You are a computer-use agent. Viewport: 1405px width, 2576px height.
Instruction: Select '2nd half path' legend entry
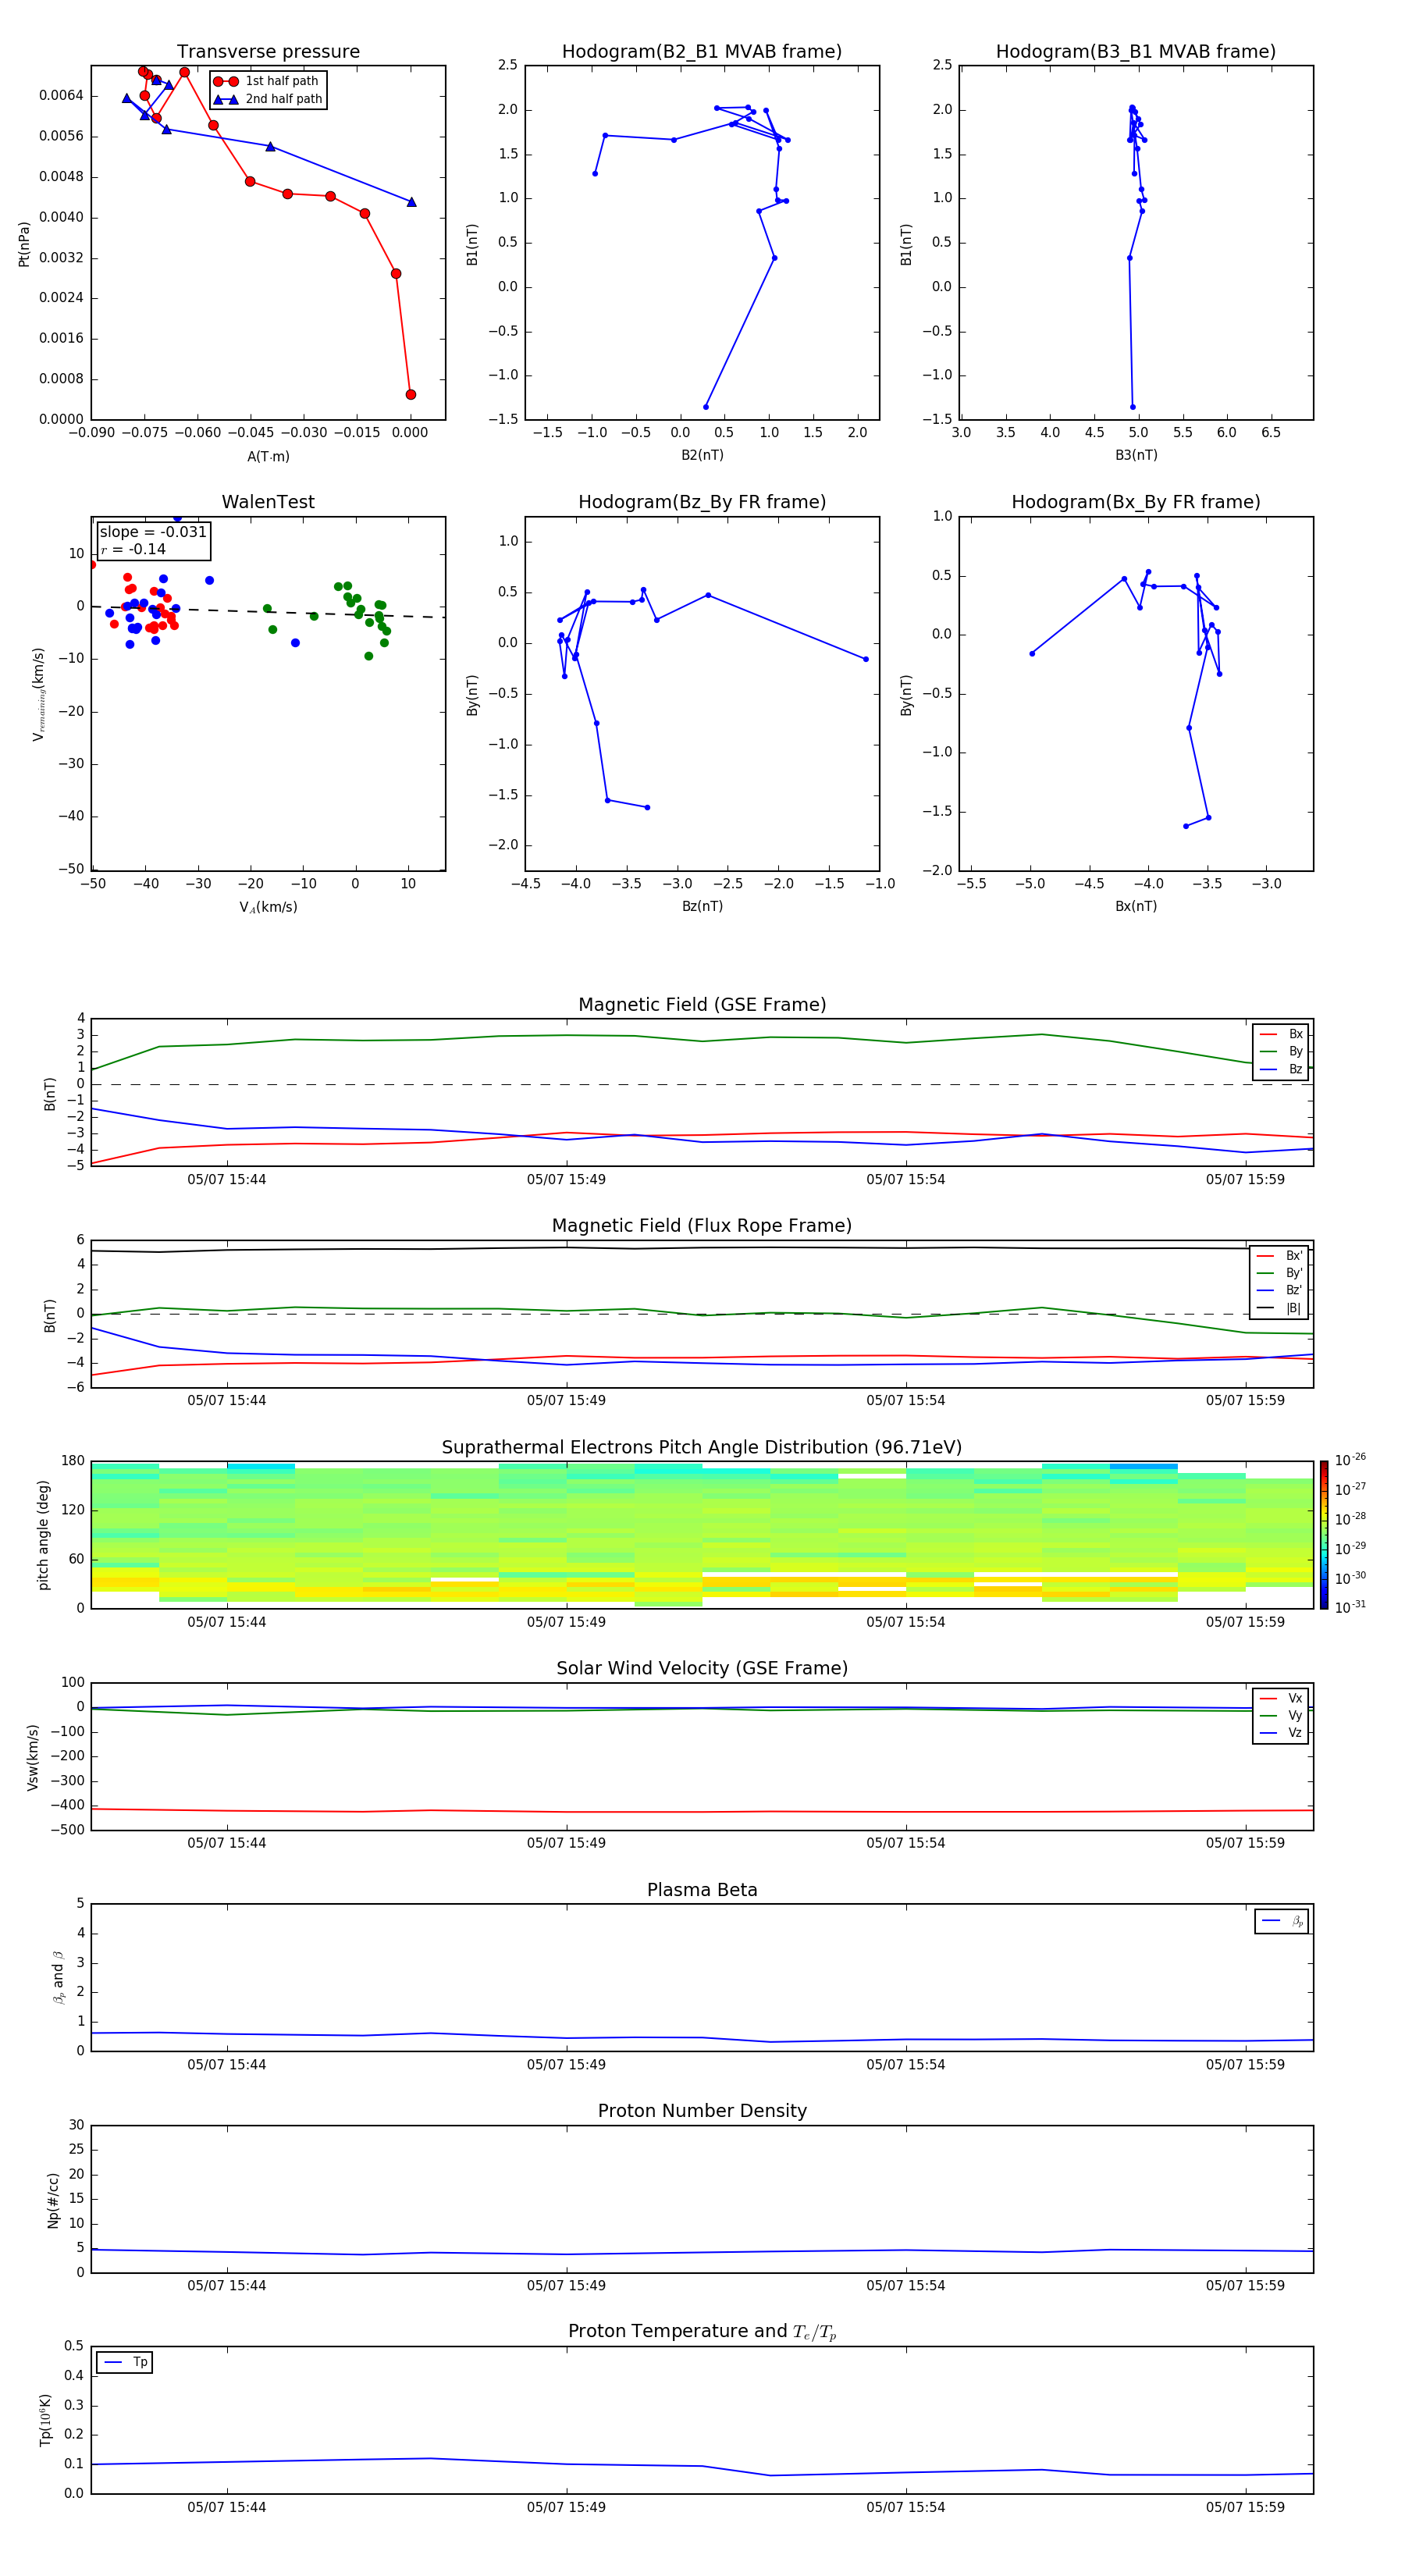(x=267, y=99)
